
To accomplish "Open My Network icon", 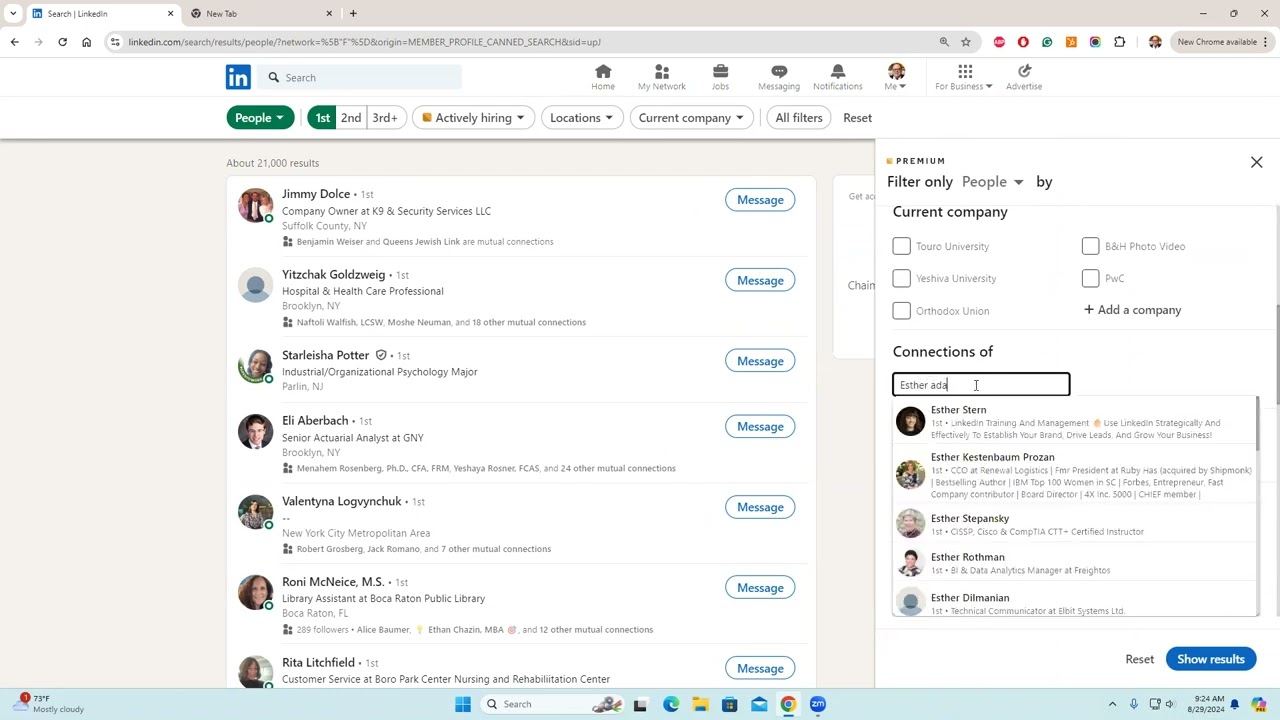I will pos(662,77).
